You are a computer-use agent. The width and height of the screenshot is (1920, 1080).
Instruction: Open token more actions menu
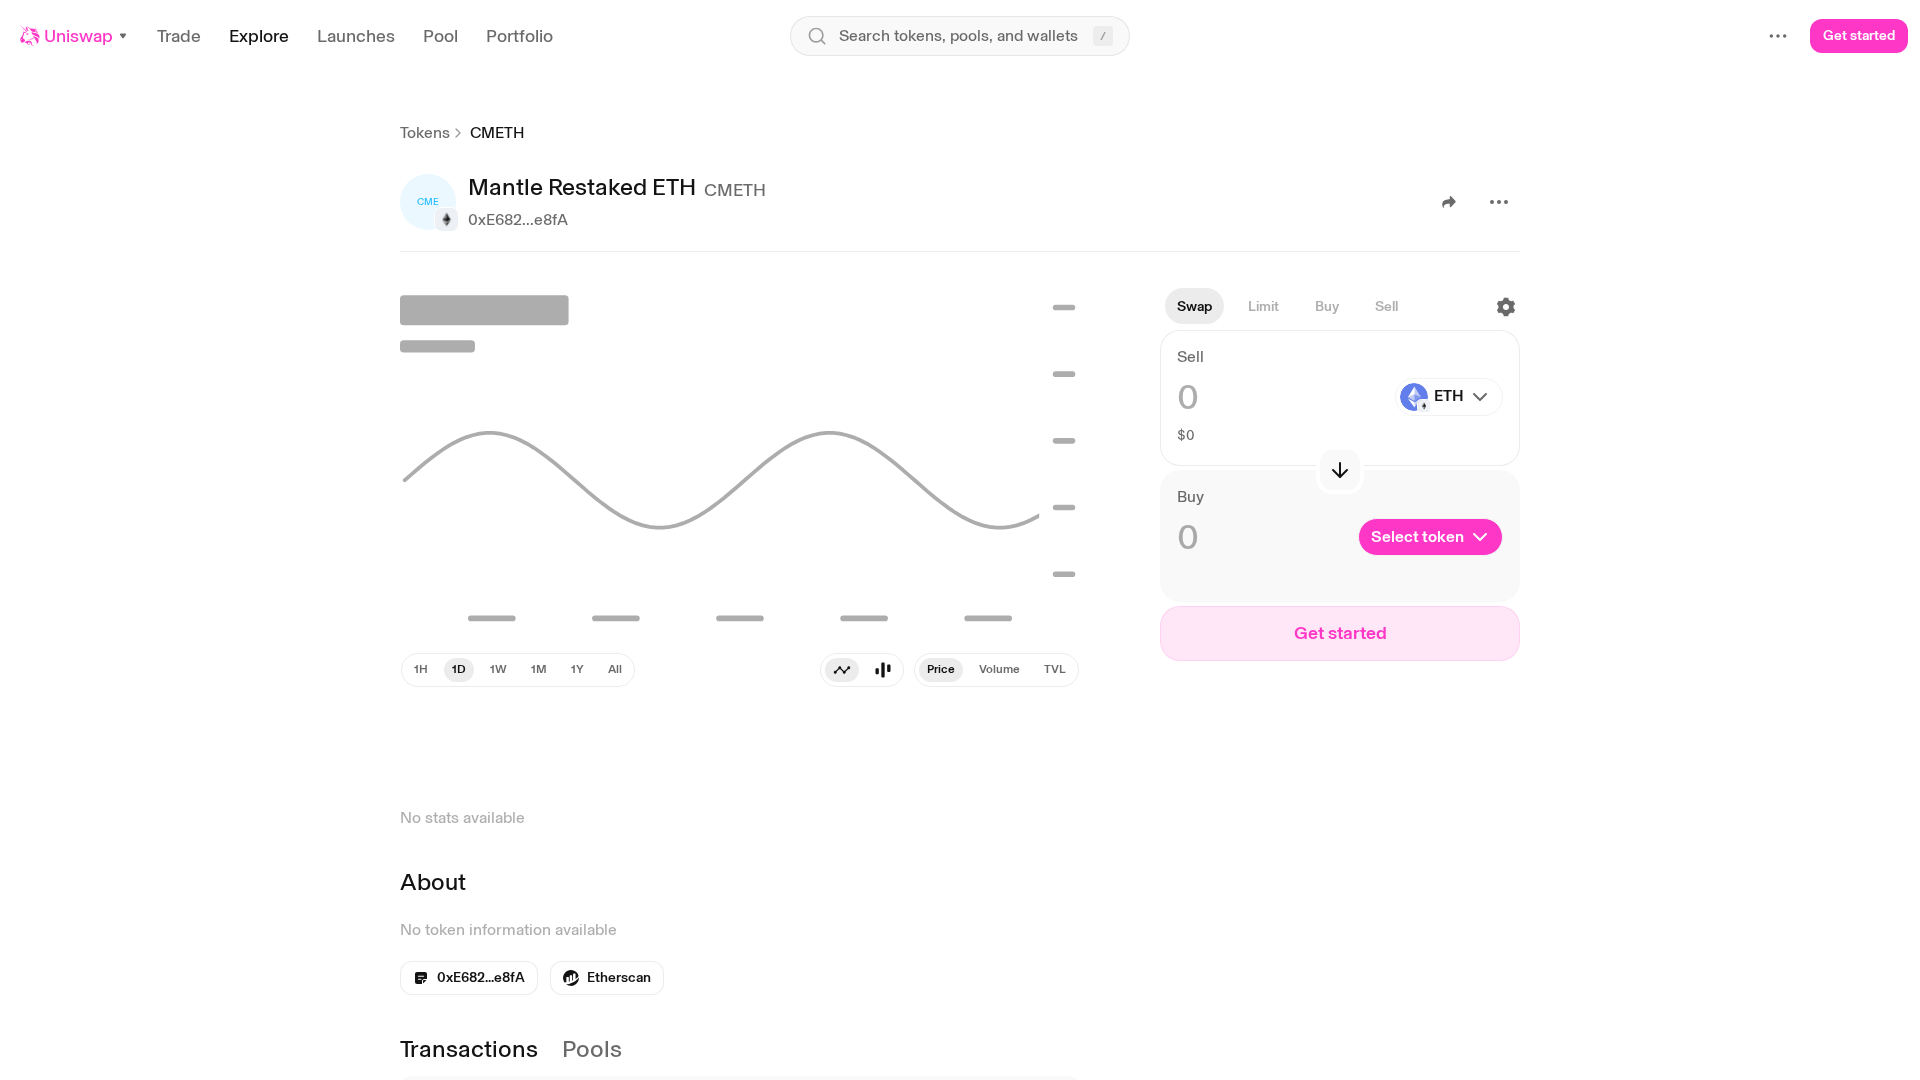click(1499, 202)
